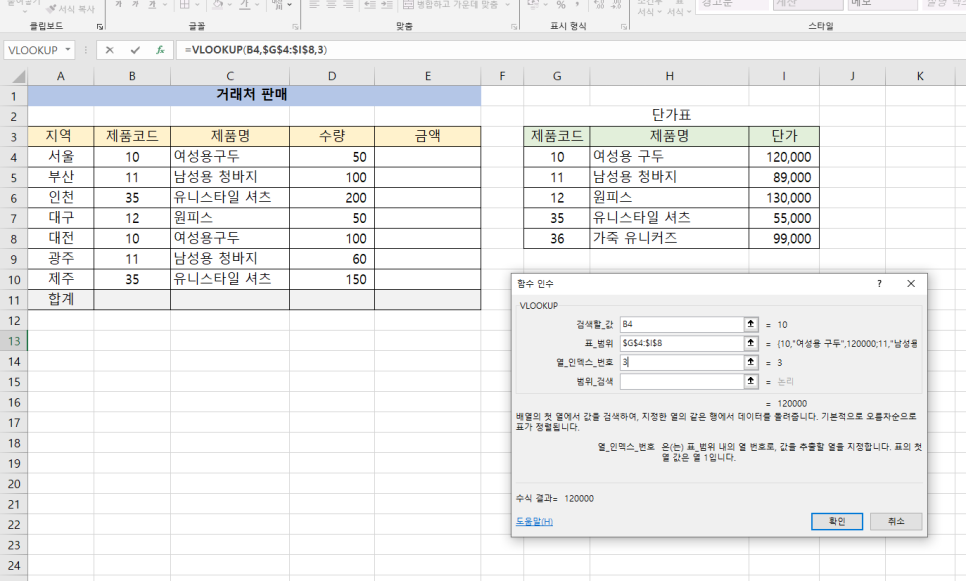The width and height of the screenshot is (966, 581).
Task: Open the 클립보드 group dialog launcher
Action: (100, 26)
